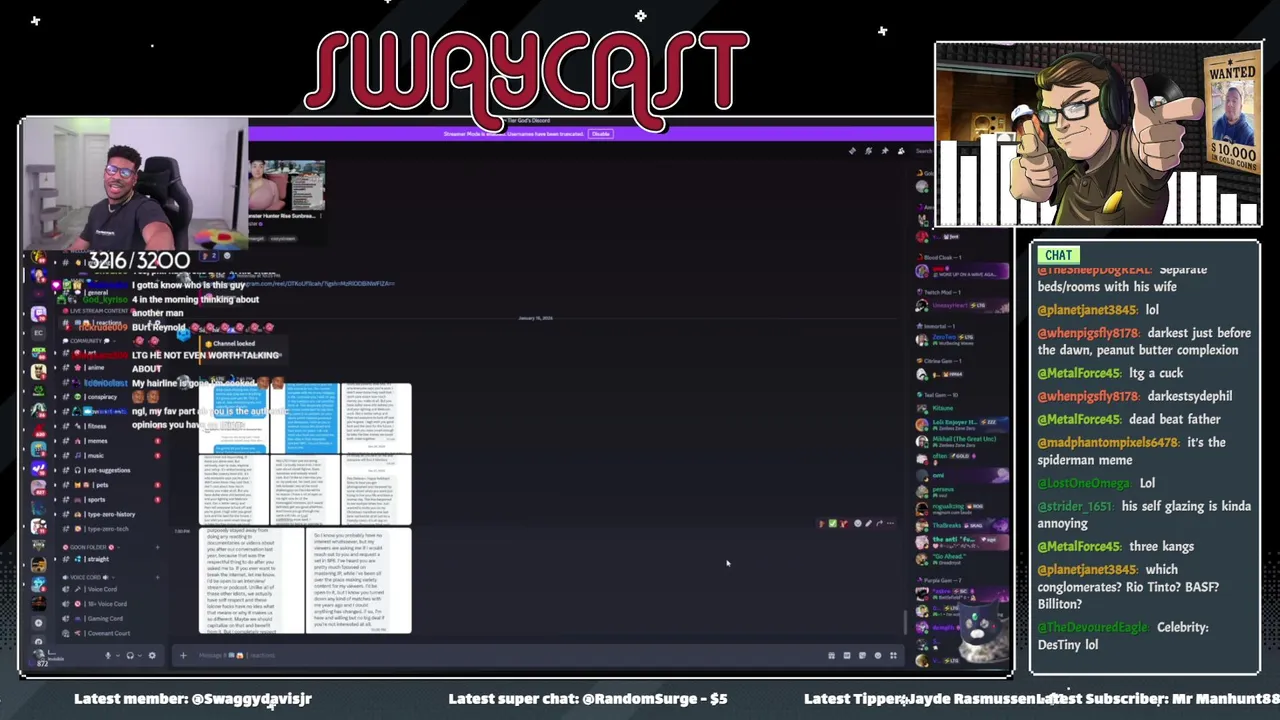Click the green checkmark reaction in the message hover toolbar
This screenshot has width=1280, height=720.
[x=833, y=523]
